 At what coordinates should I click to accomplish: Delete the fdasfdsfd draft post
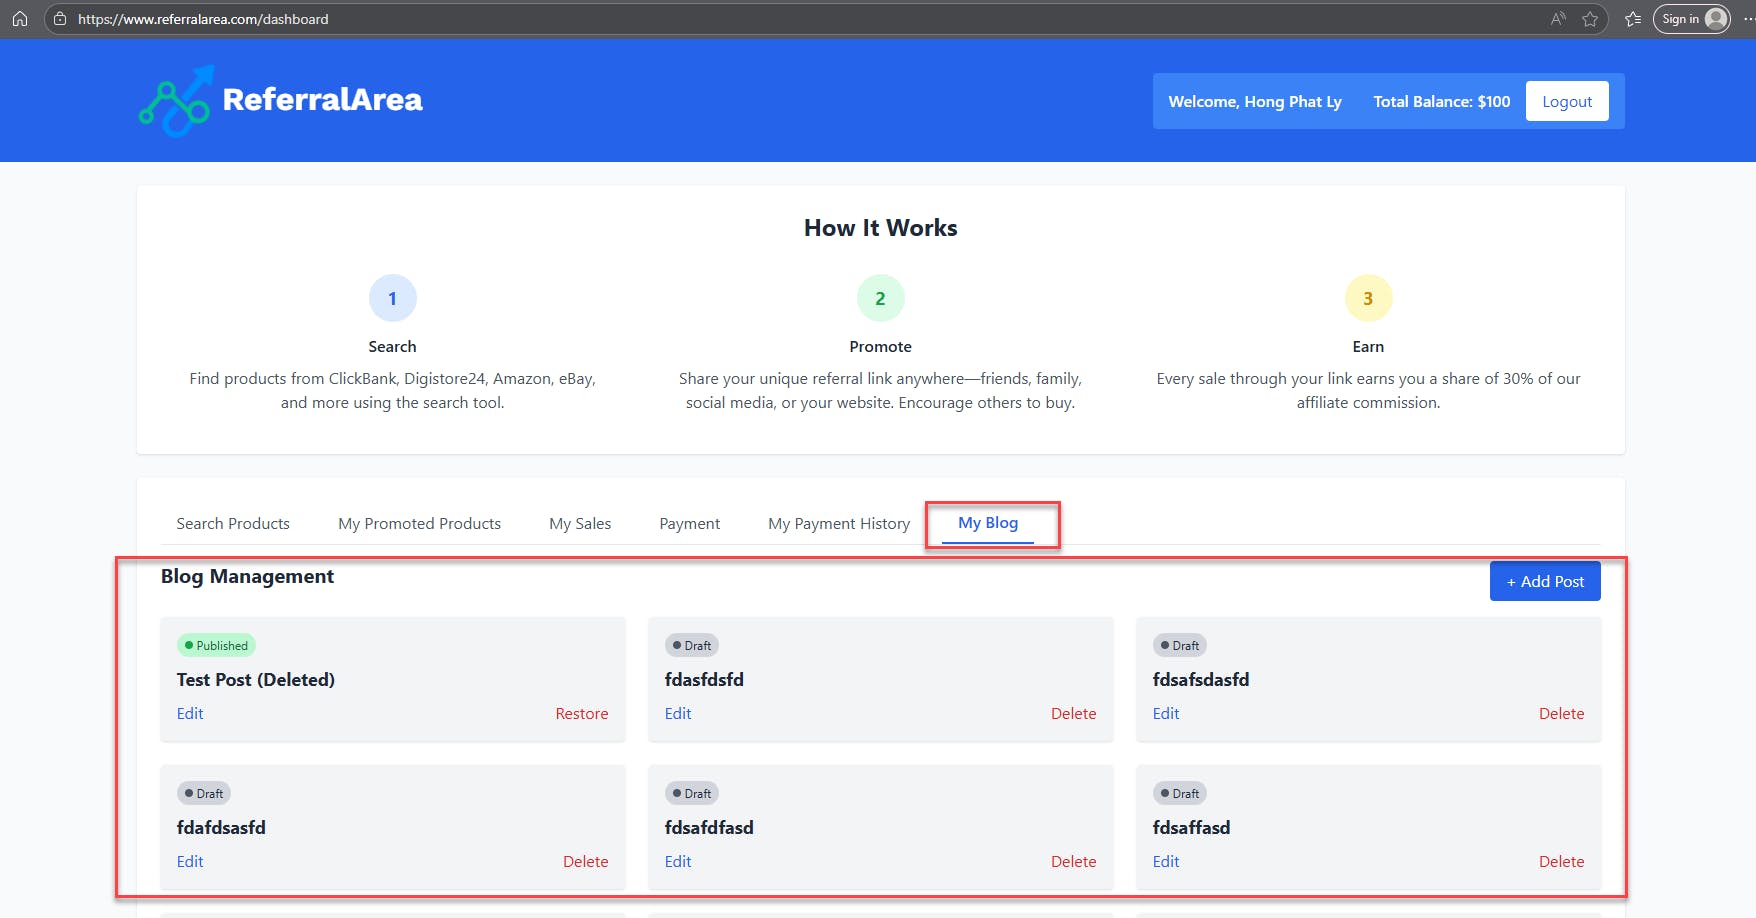(x=1073, y=713)
